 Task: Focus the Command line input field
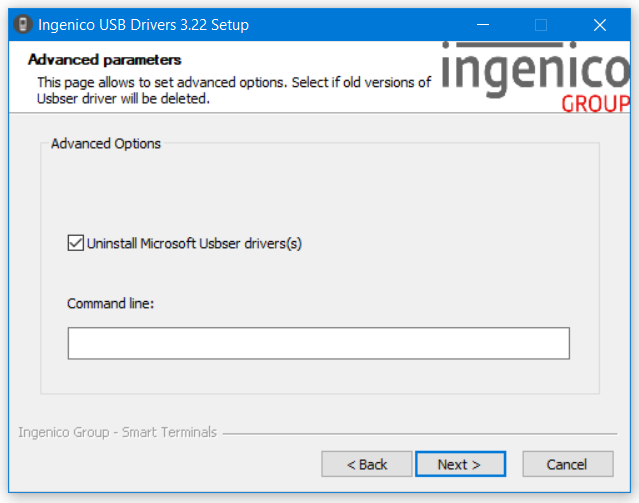point(319,343)
